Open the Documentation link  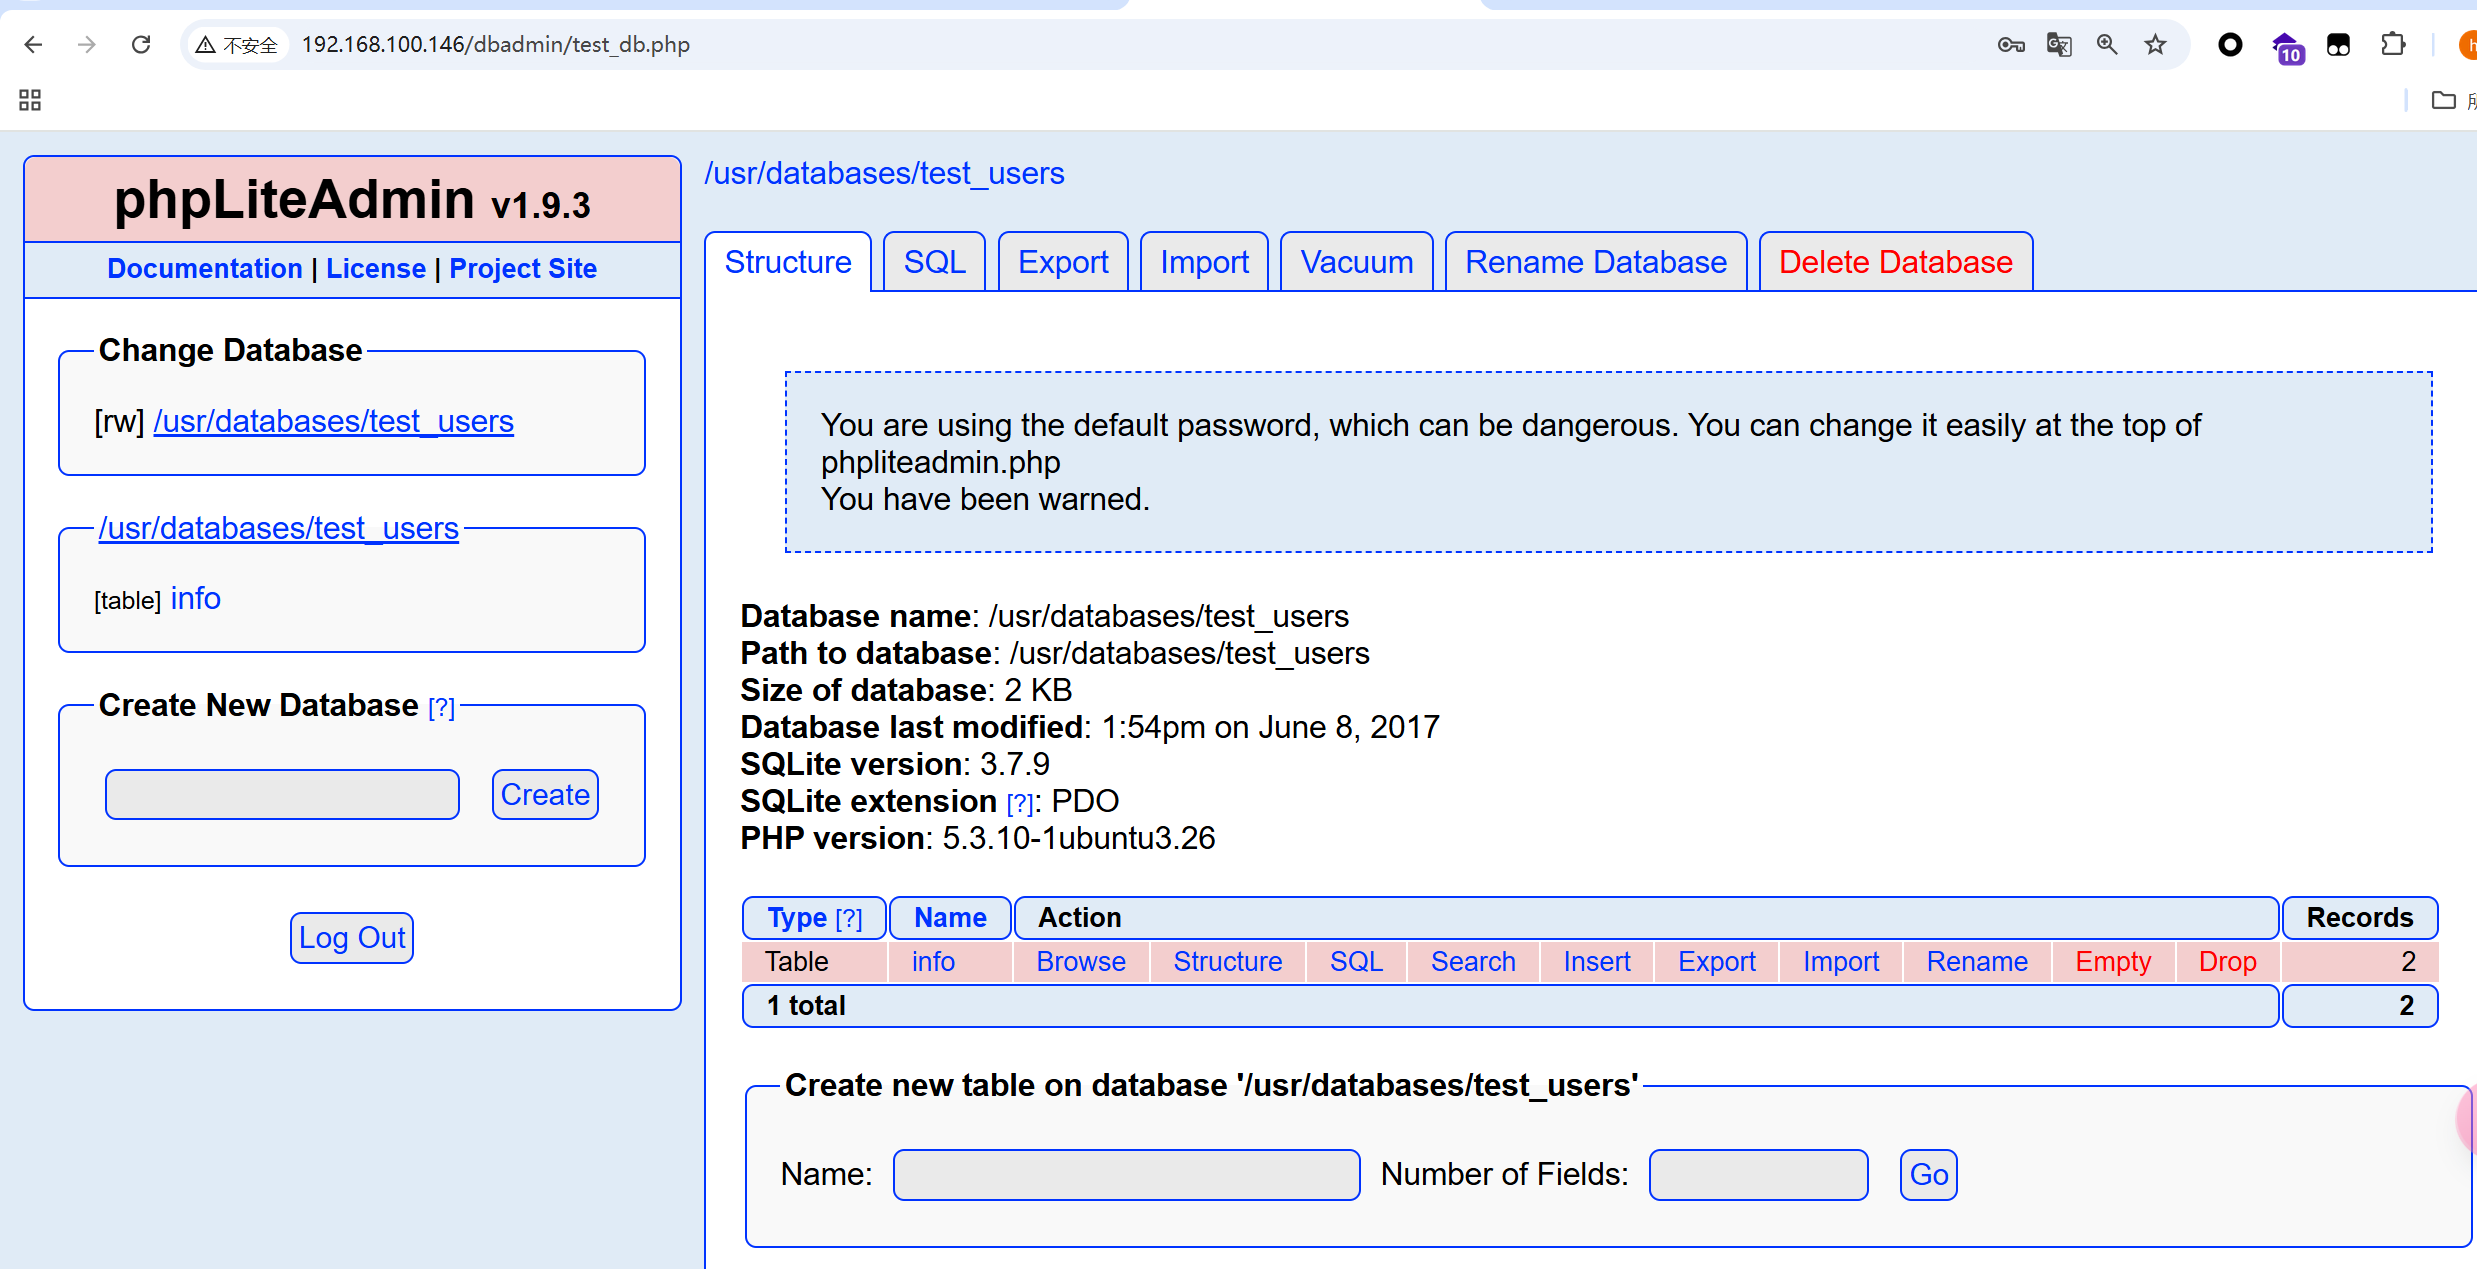tap(205, 268)
